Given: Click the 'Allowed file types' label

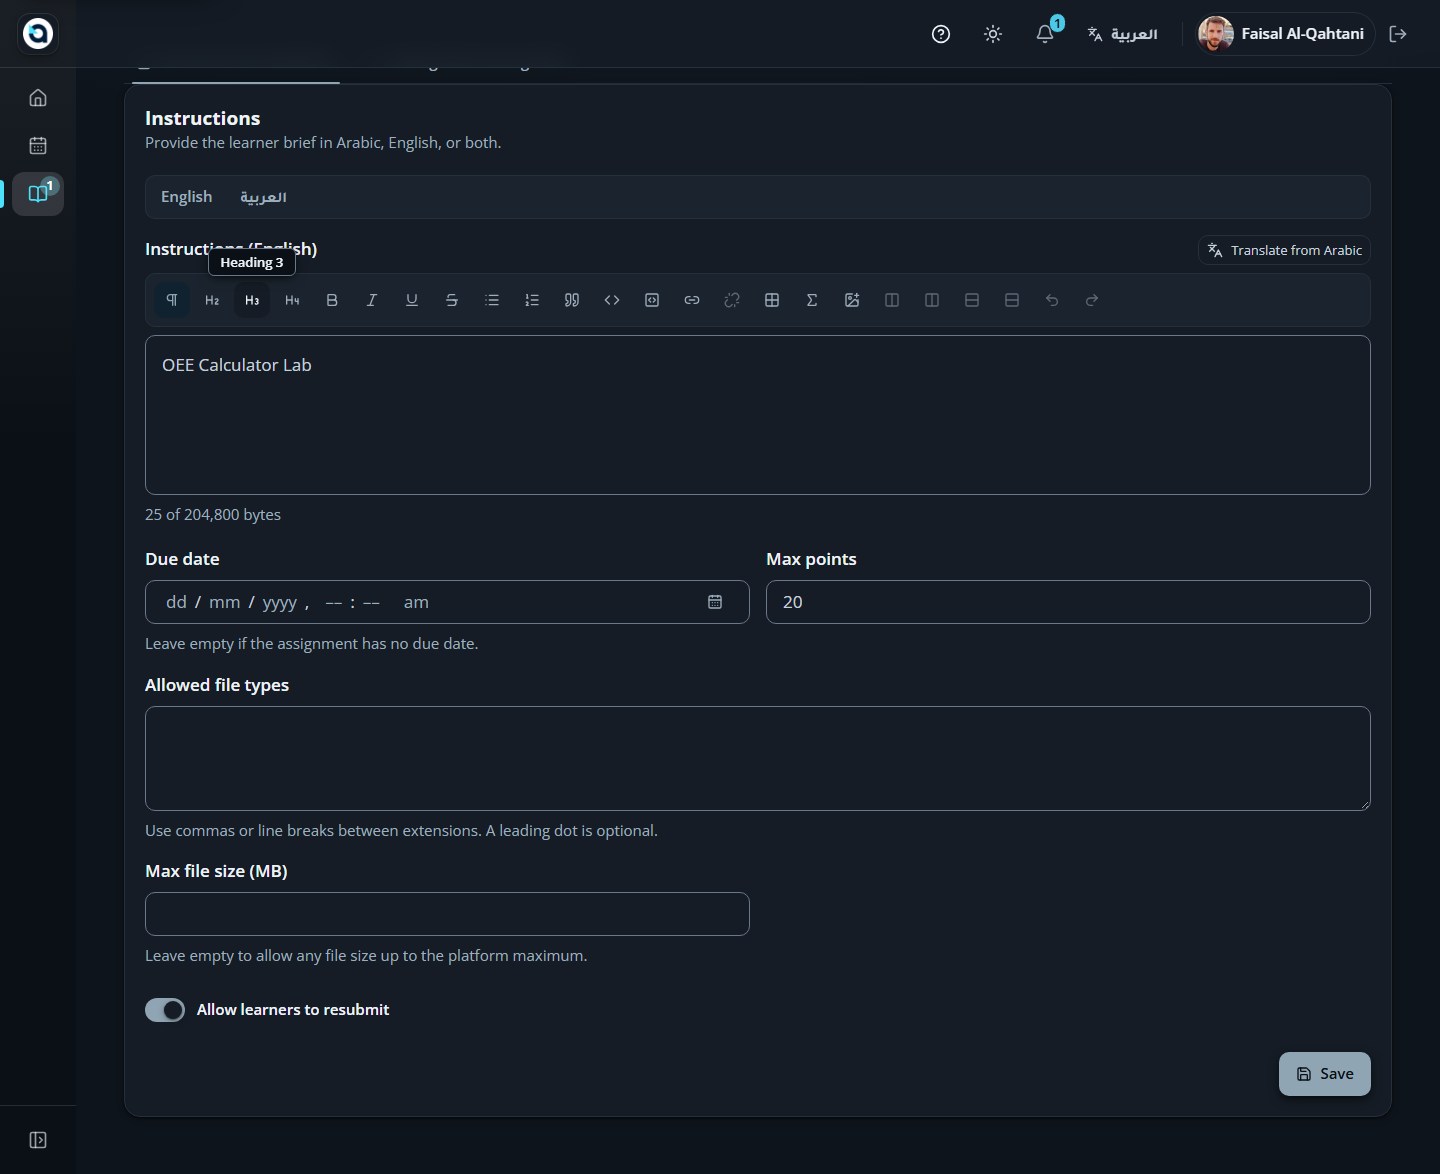Looking at the screenshot, I should (x=217, y=685).
